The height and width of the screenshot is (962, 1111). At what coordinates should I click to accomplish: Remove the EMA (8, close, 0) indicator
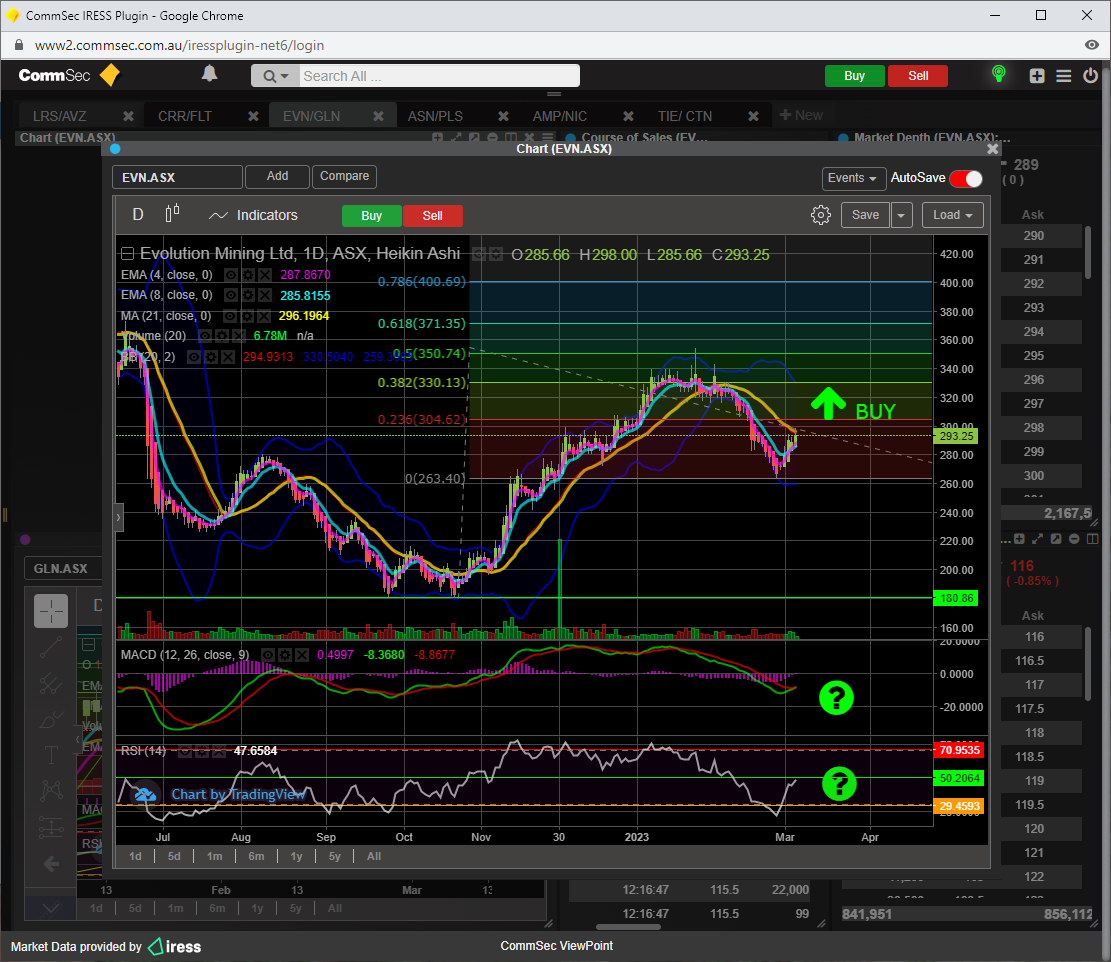[x=264, y=295]
